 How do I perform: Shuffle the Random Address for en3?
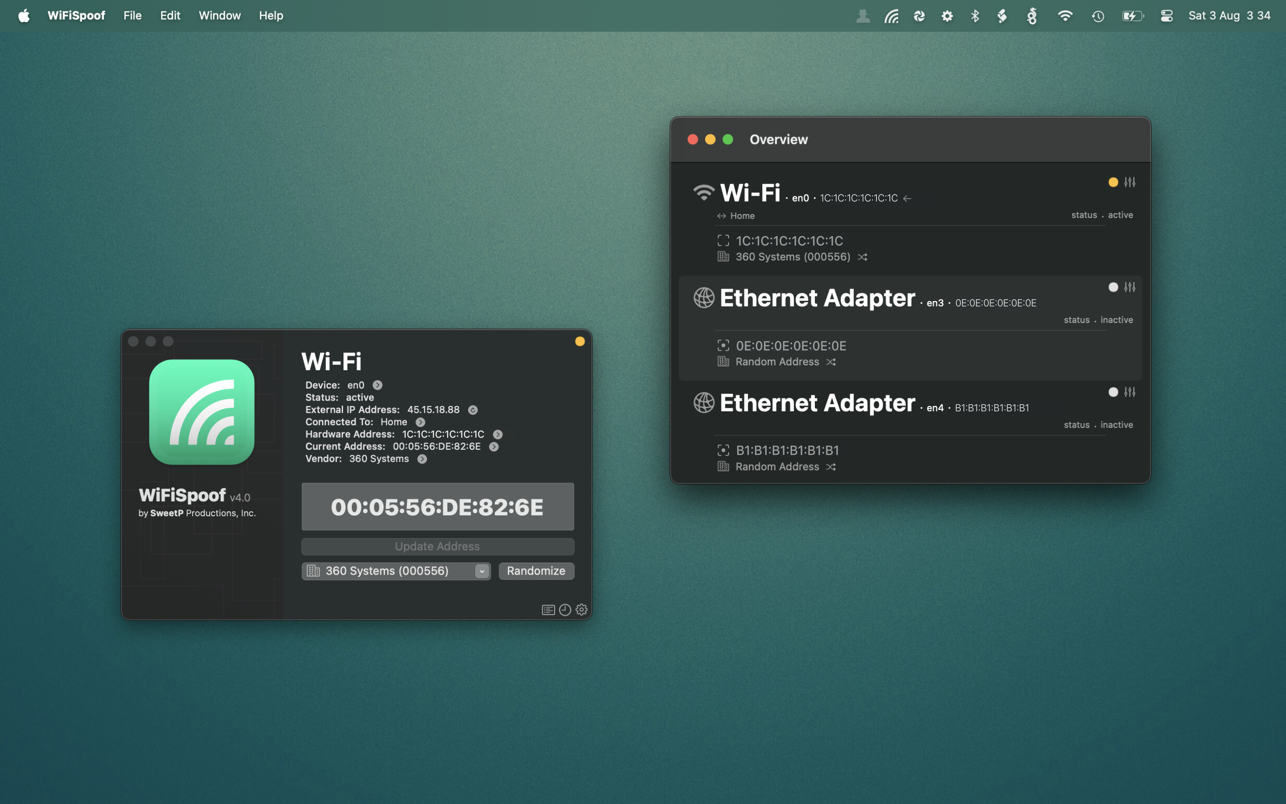(x=831, y=362)
